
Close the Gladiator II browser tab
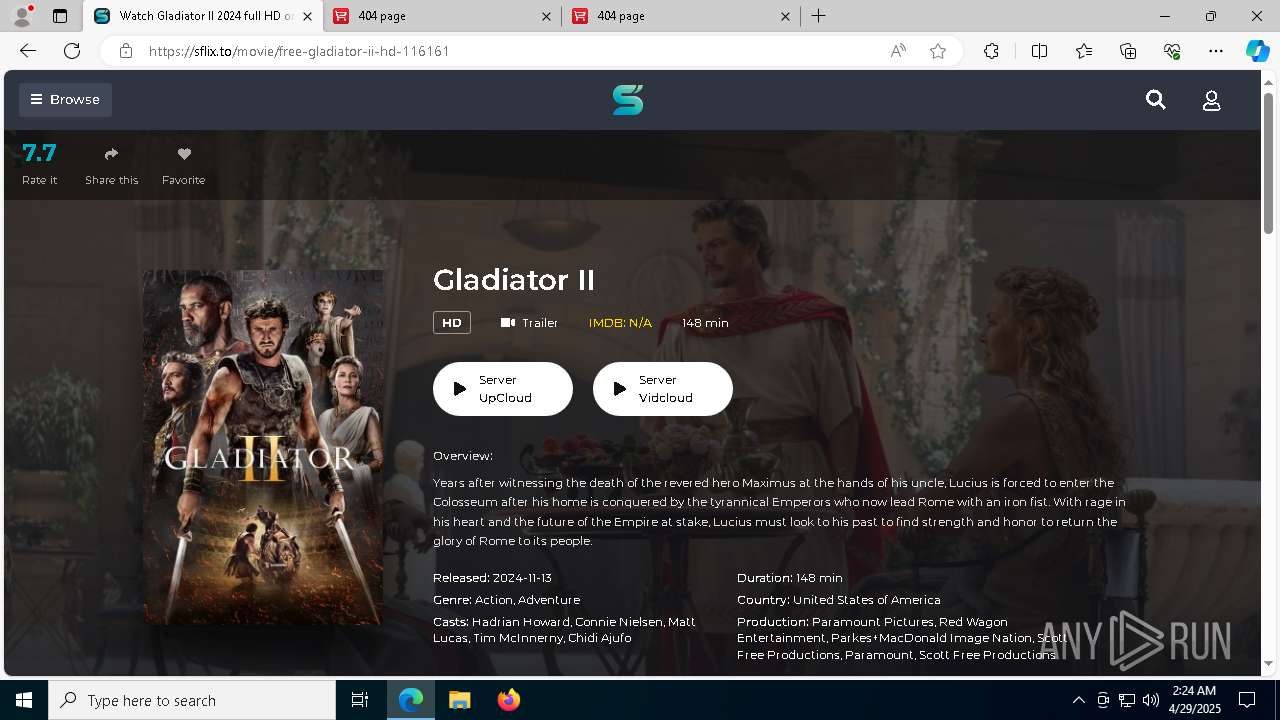pyautogui.click(x=307, y=16)
